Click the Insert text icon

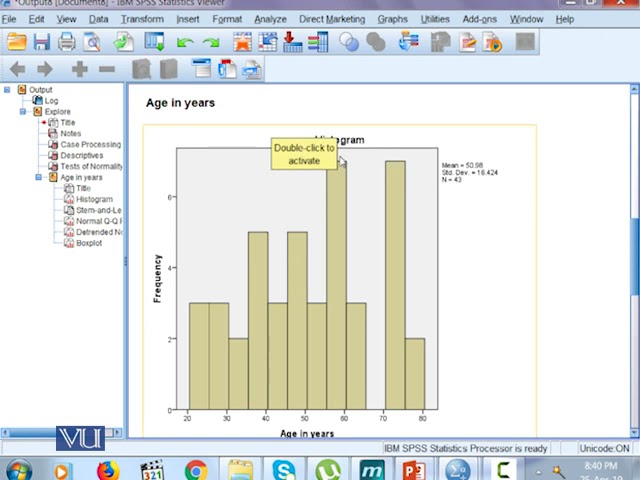252,69
